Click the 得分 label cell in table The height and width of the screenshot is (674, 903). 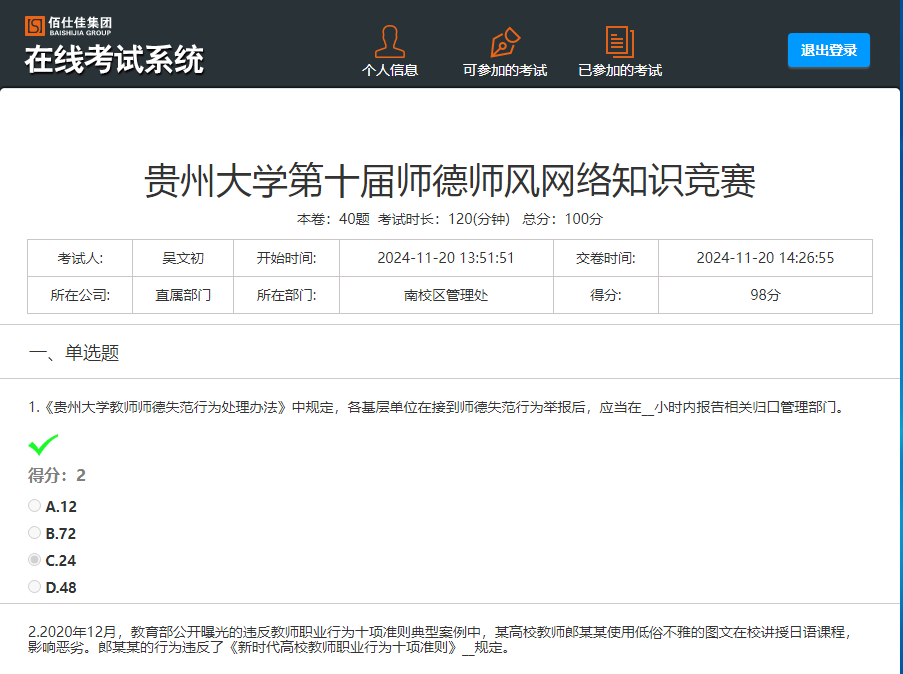(606, 295)
